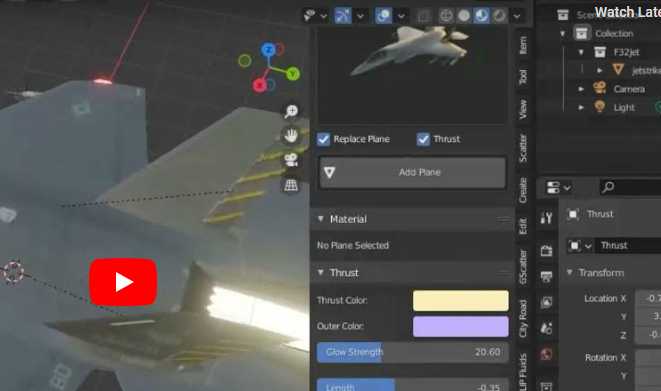
Task: Expand the Light item in outliner
Action: click(581, 107)
